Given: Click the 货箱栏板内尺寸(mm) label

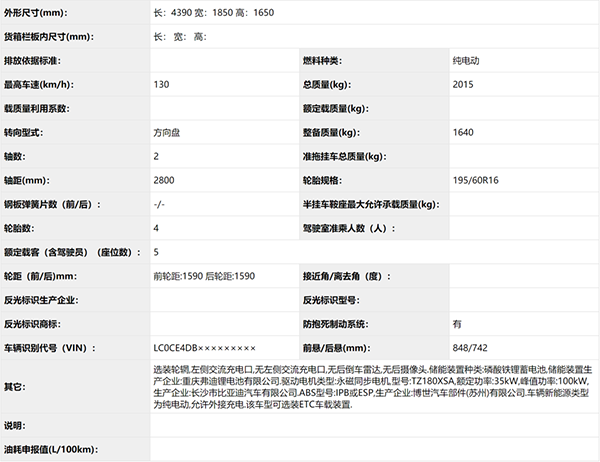Looking at the screenshot, I should click(x=49, y=37).
